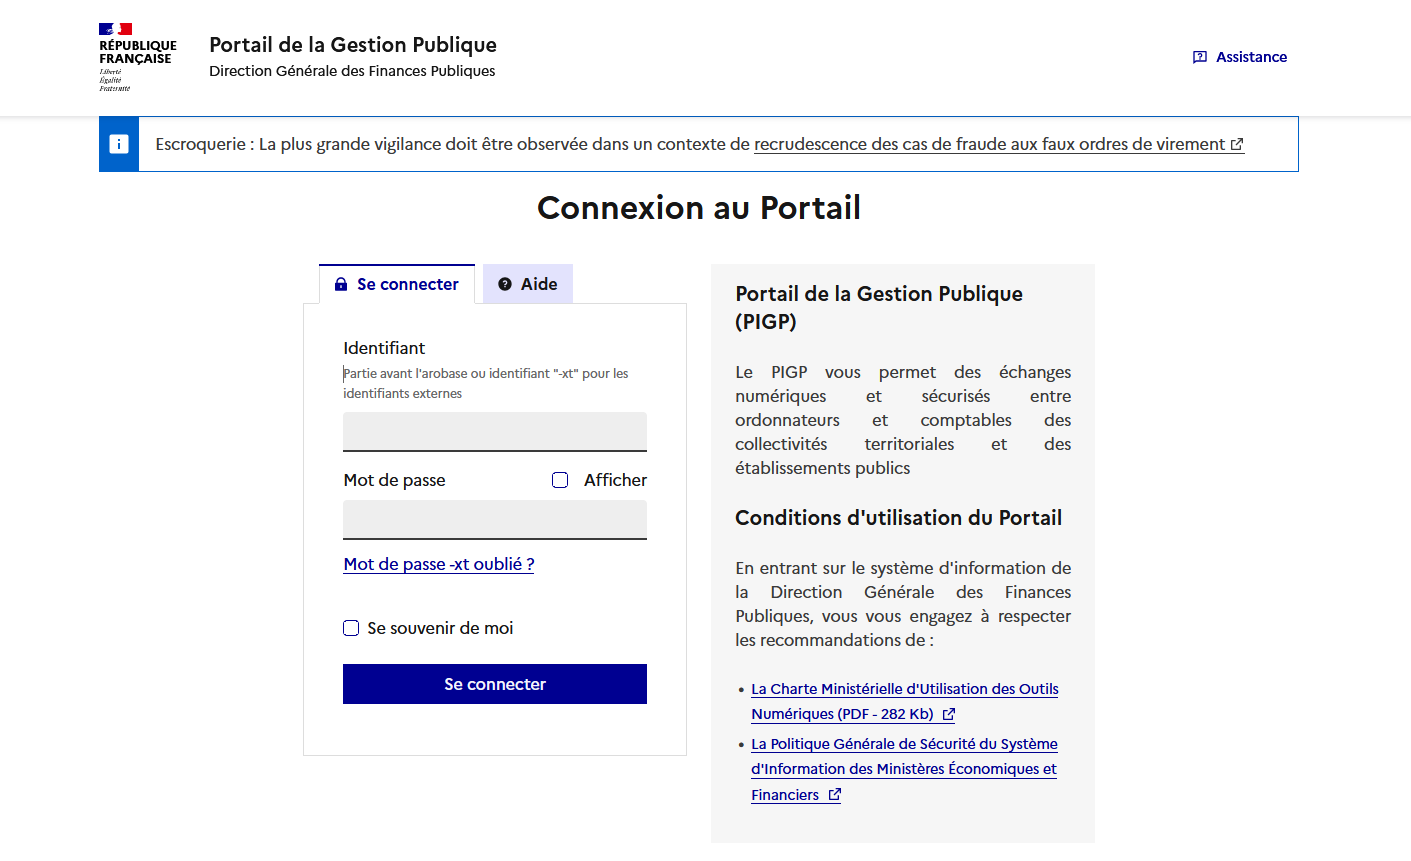This screenshot has width=1411, height=861.
Task: Open the Assistance link in header
Action: point(1250,57)
